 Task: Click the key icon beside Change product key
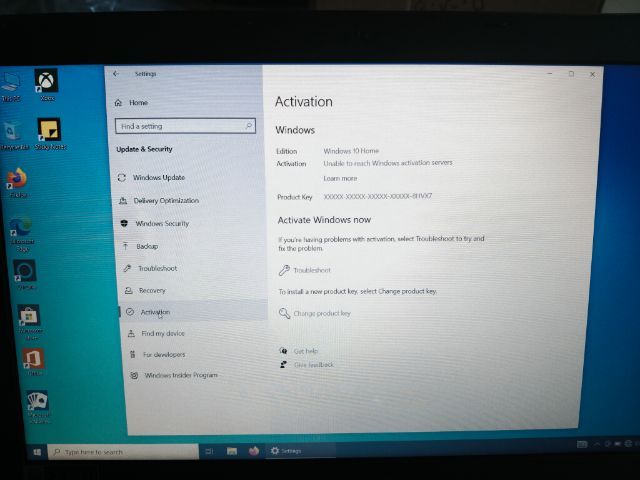284,313
